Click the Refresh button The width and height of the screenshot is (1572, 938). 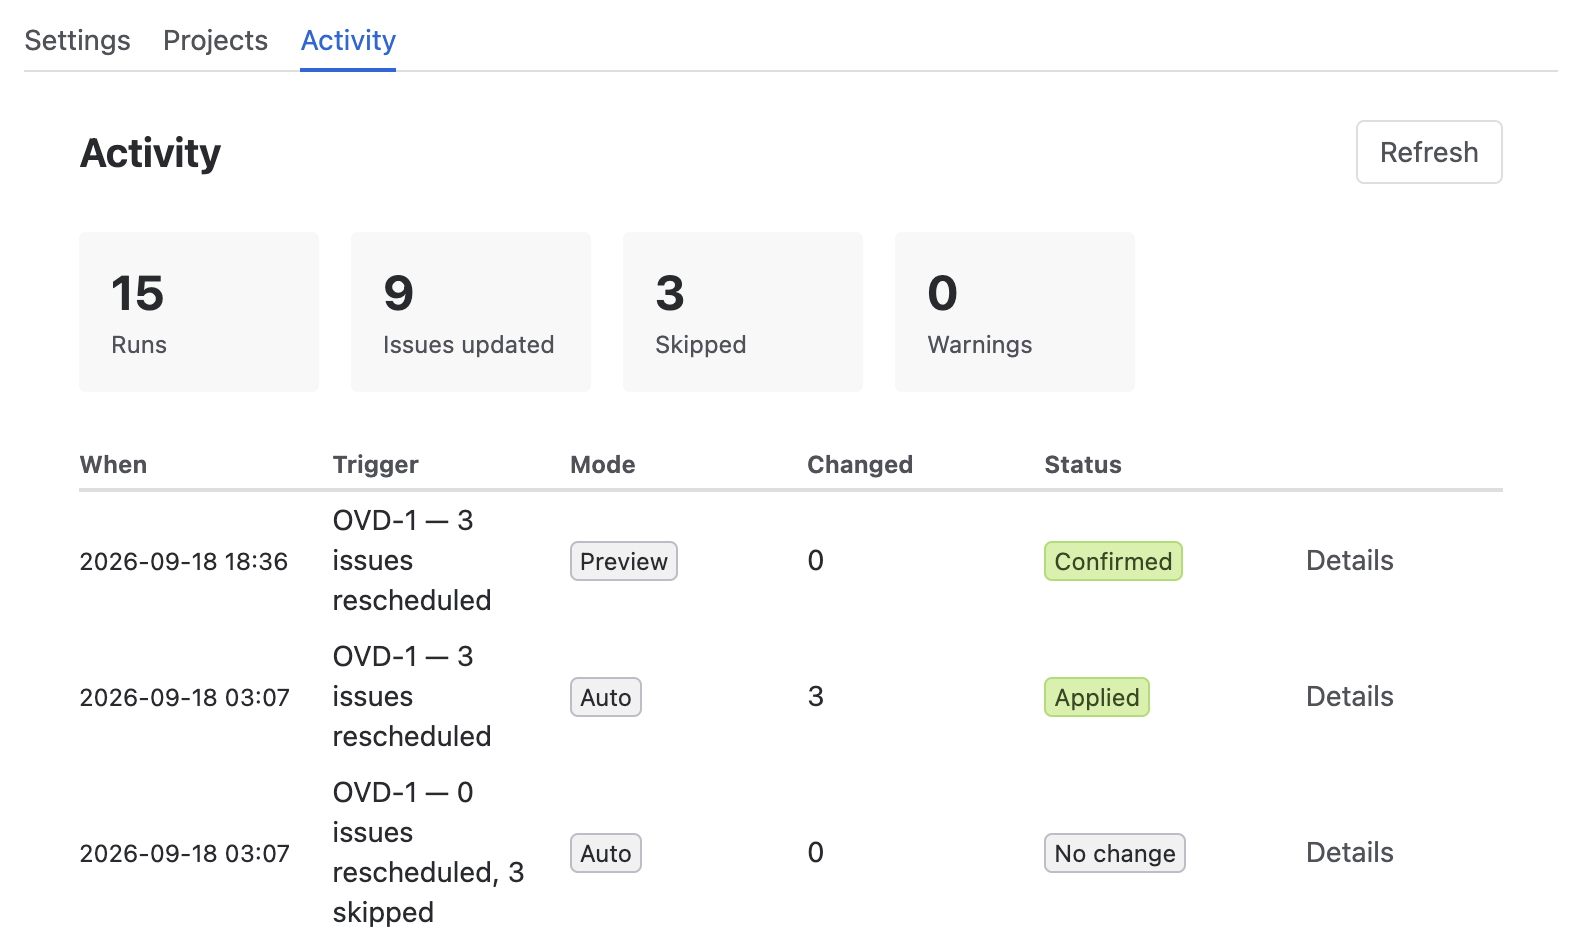(x=1429, y=152)
